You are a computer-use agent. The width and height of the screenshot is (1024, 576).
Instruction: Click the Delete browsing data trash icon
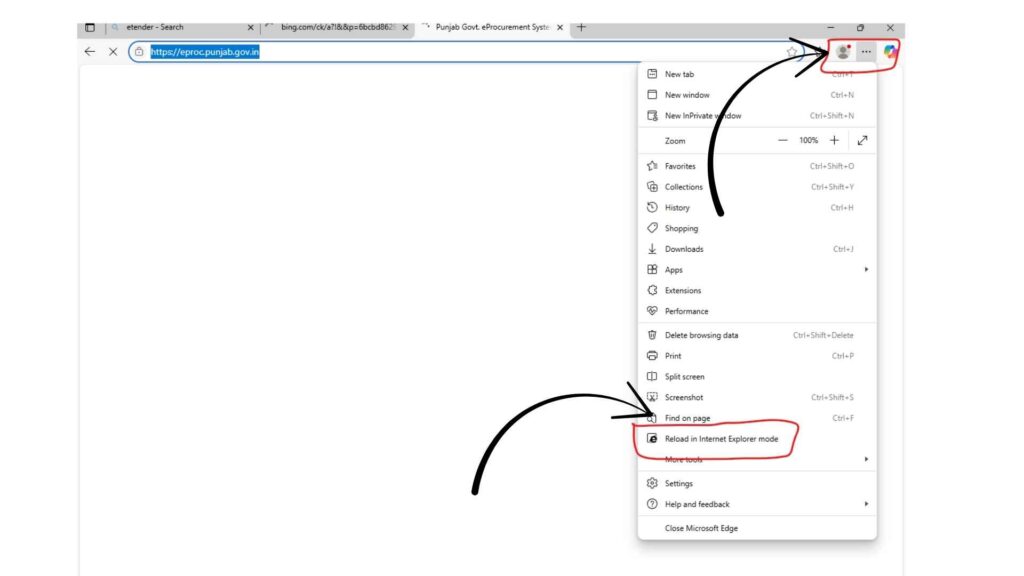click(x=652, y=335)
